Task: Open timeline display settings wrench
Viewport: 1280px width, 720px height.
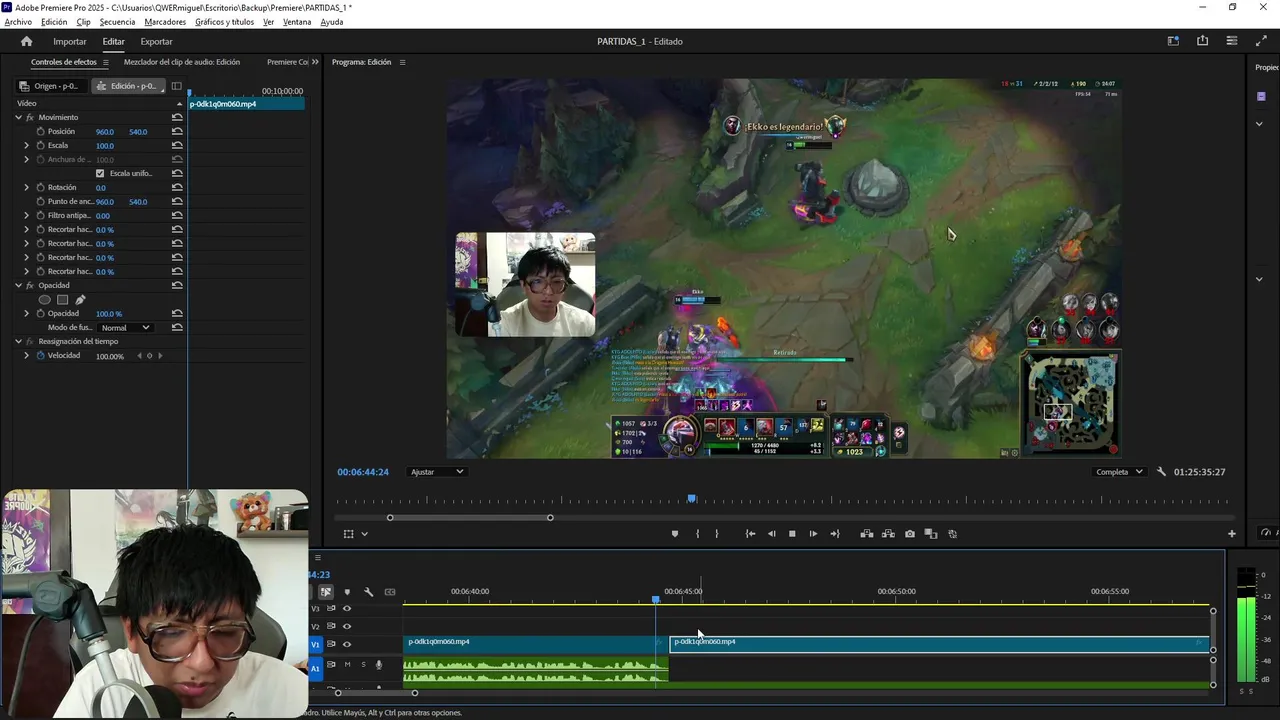Action: [x=368, y=592]
